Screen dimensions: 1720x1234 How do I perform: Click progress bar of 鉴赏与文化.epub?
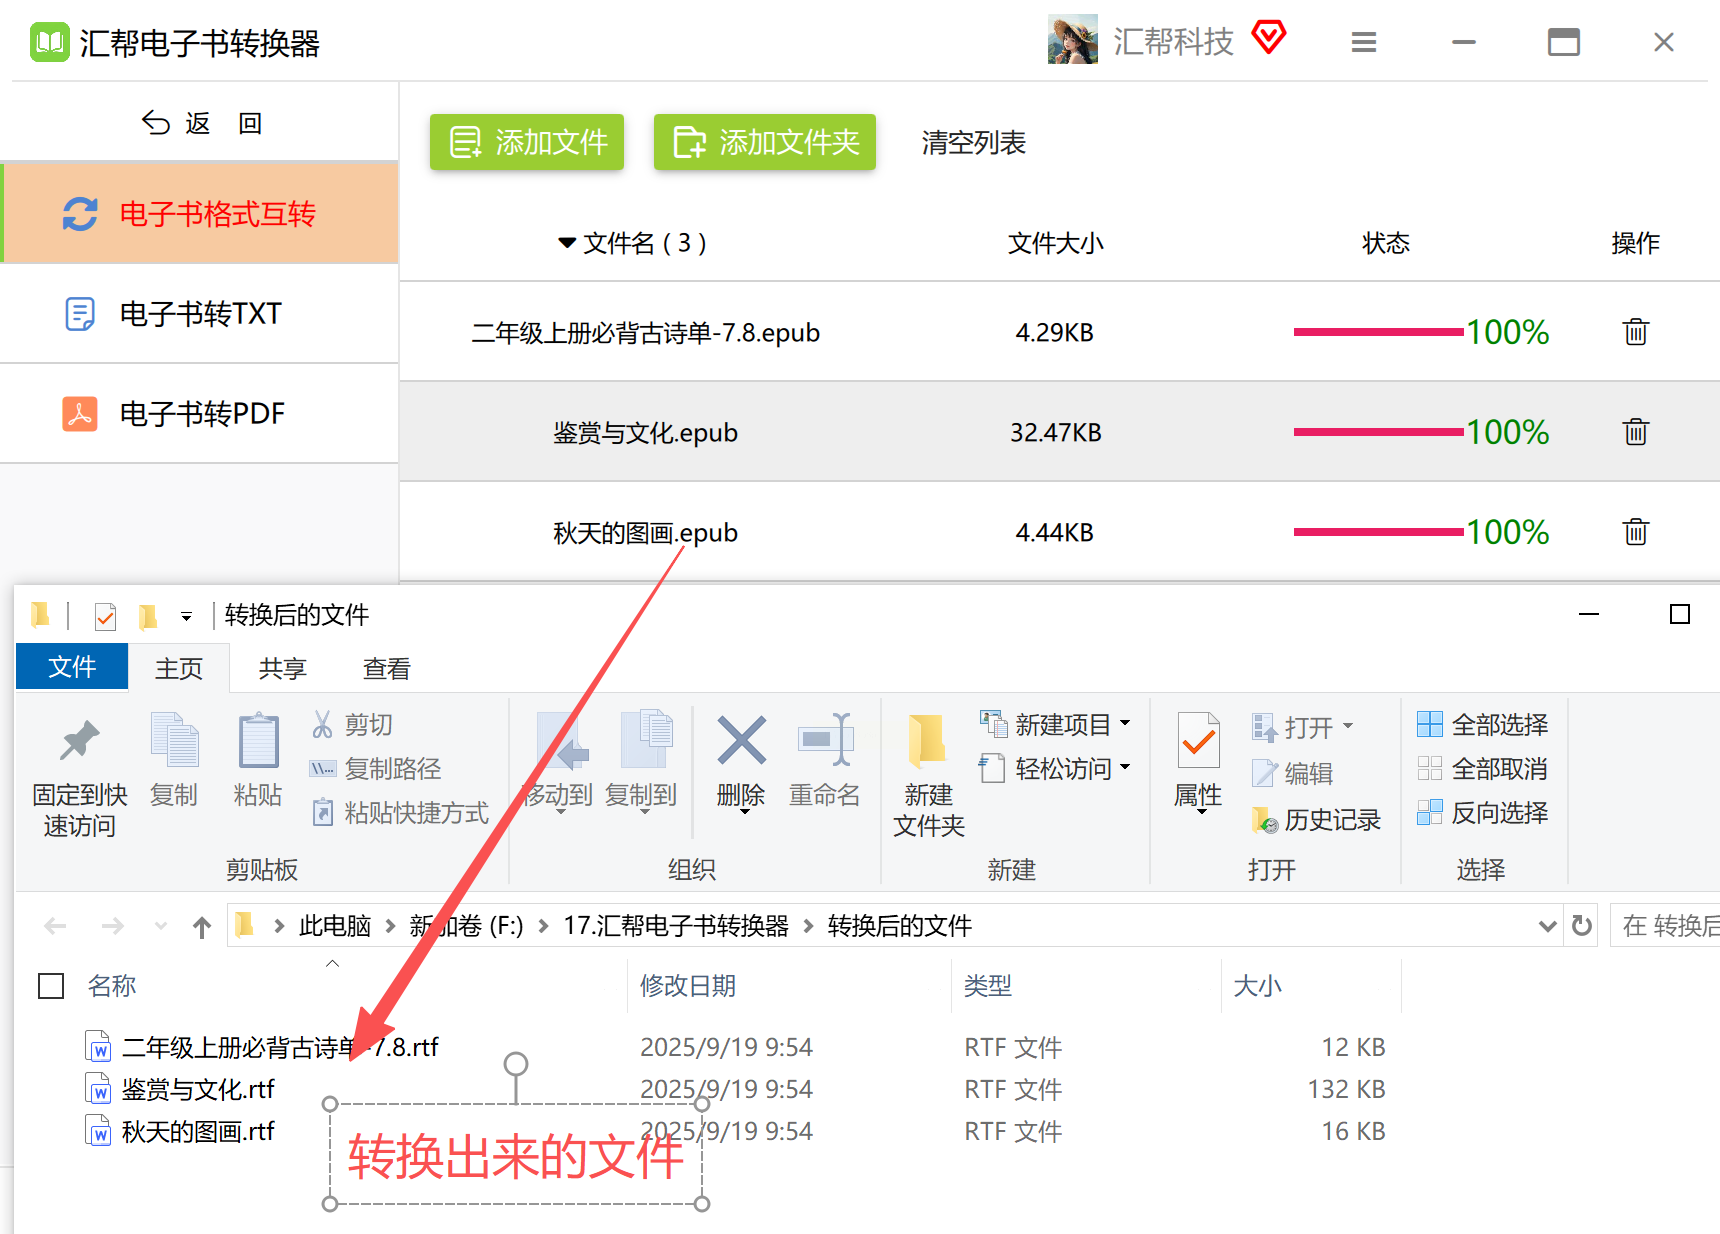click(1379, 432)
